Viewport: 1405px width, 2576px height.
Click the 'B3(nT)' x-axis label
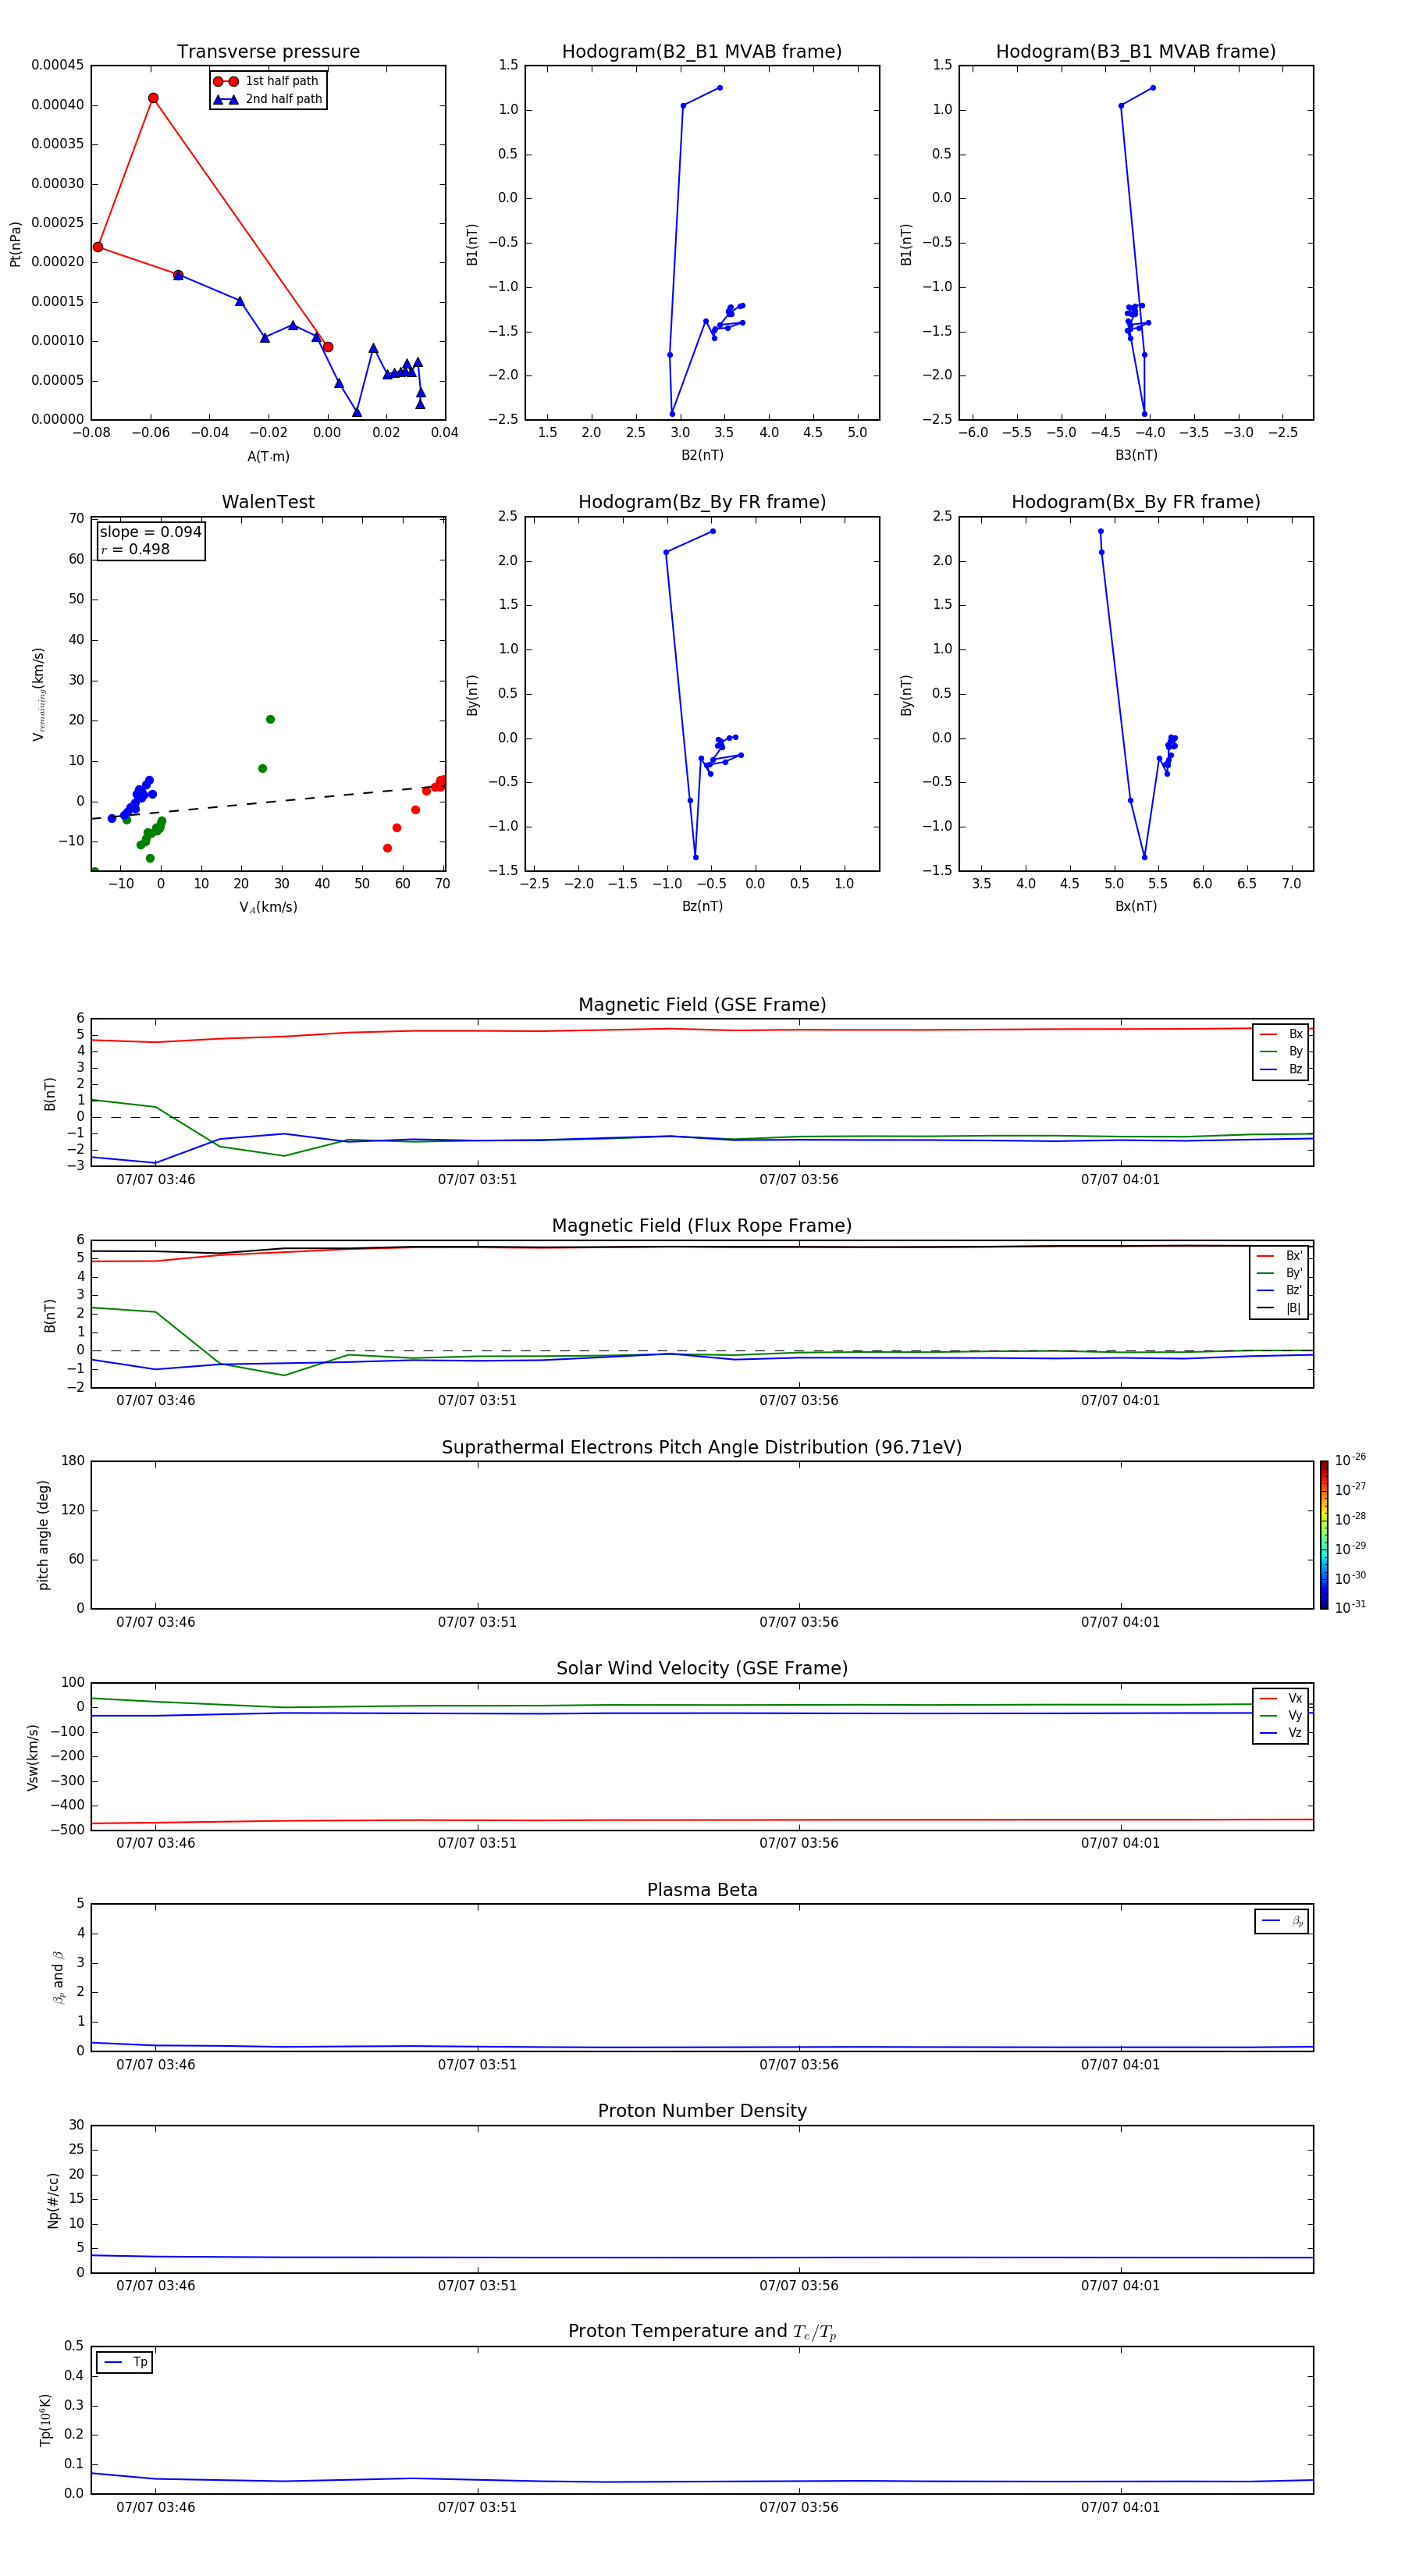[x=1136, y=455]
